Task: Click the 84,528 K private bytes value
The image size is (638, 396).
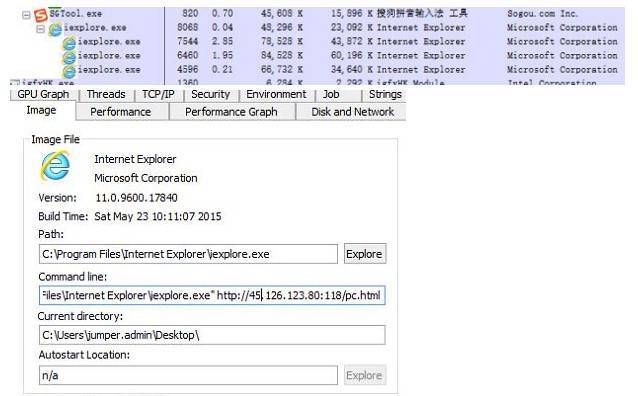Action: point(282,56)
